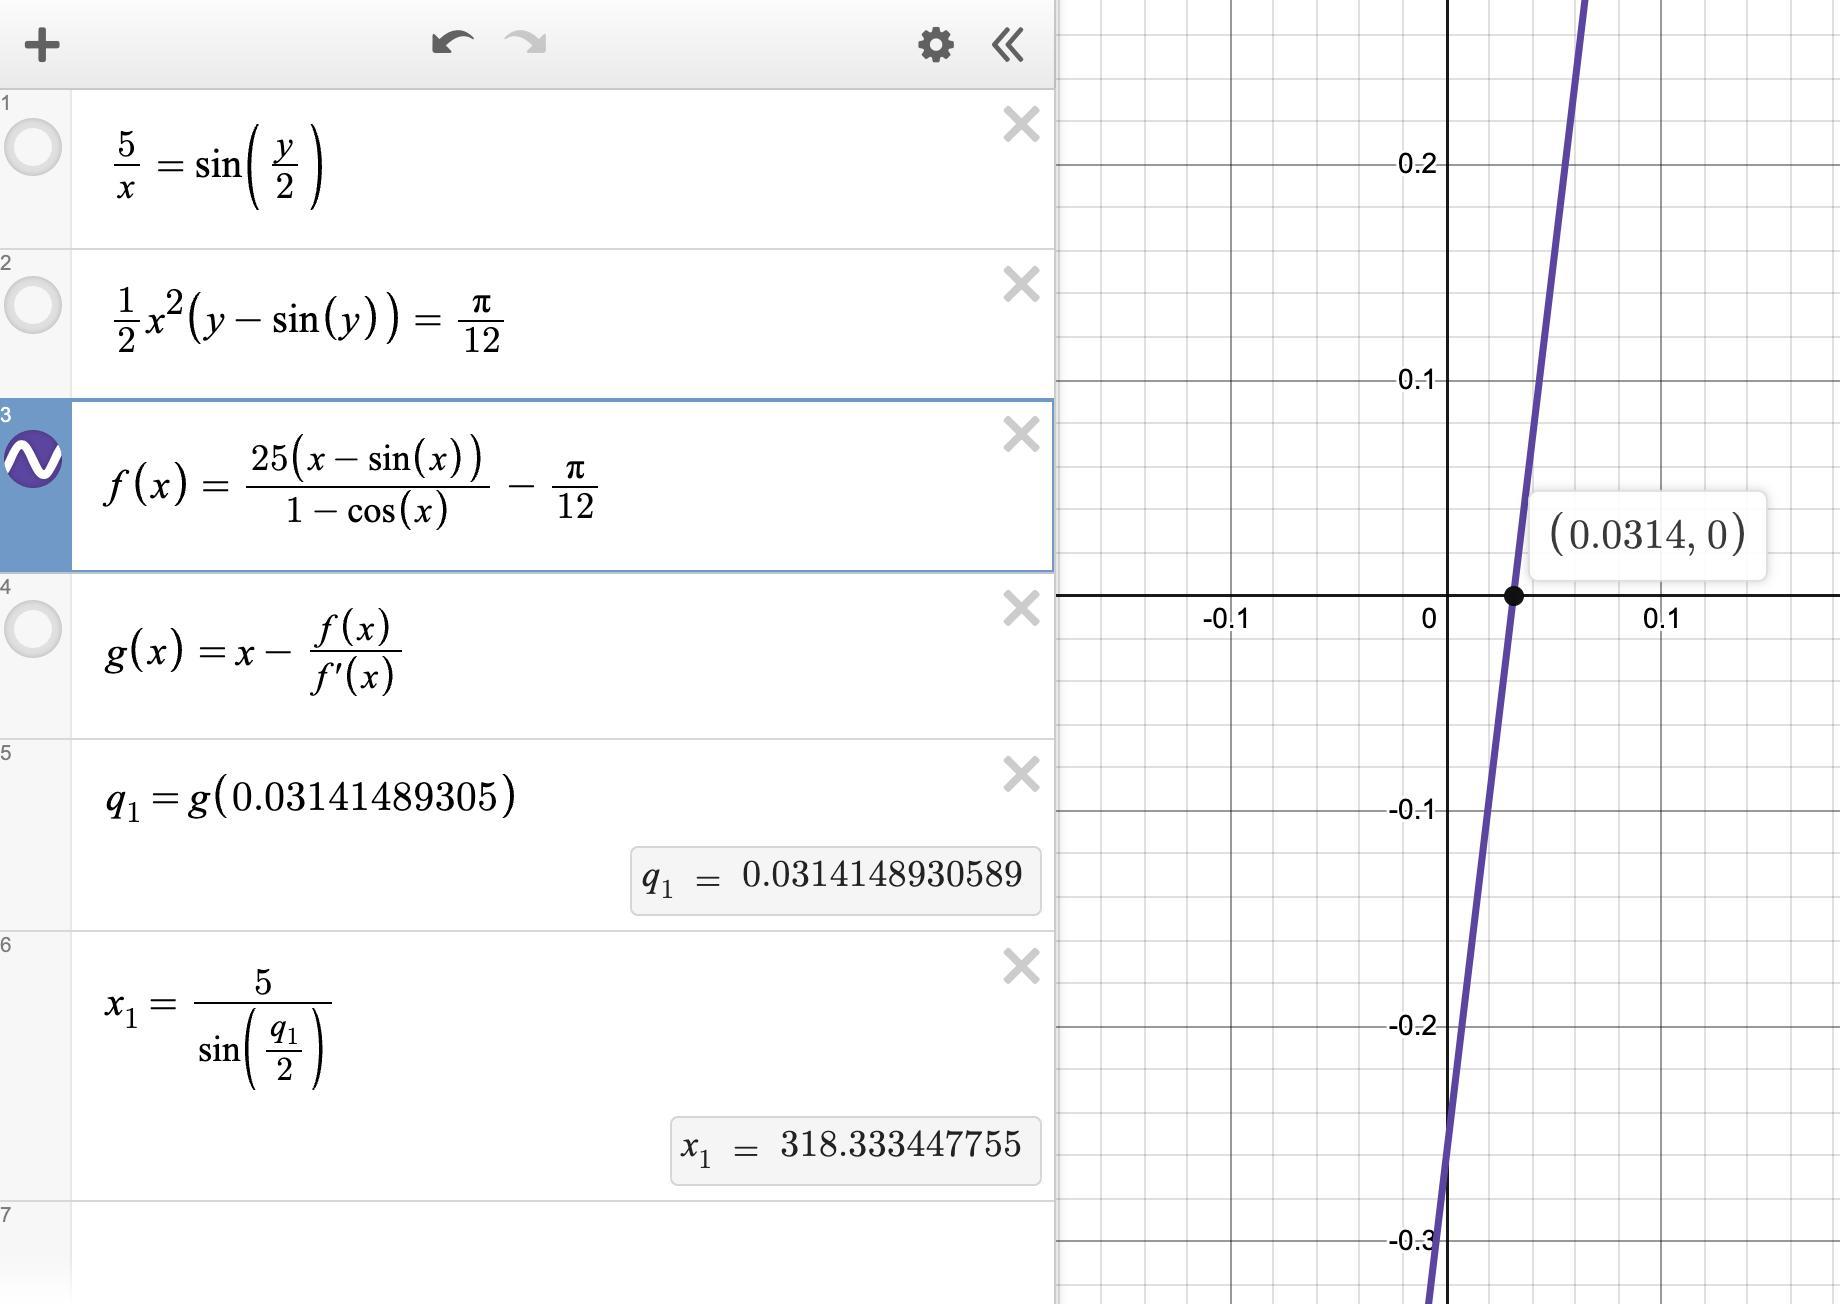Delete the 5/x = sin(y/2) expression

(x=1021, y=125)
